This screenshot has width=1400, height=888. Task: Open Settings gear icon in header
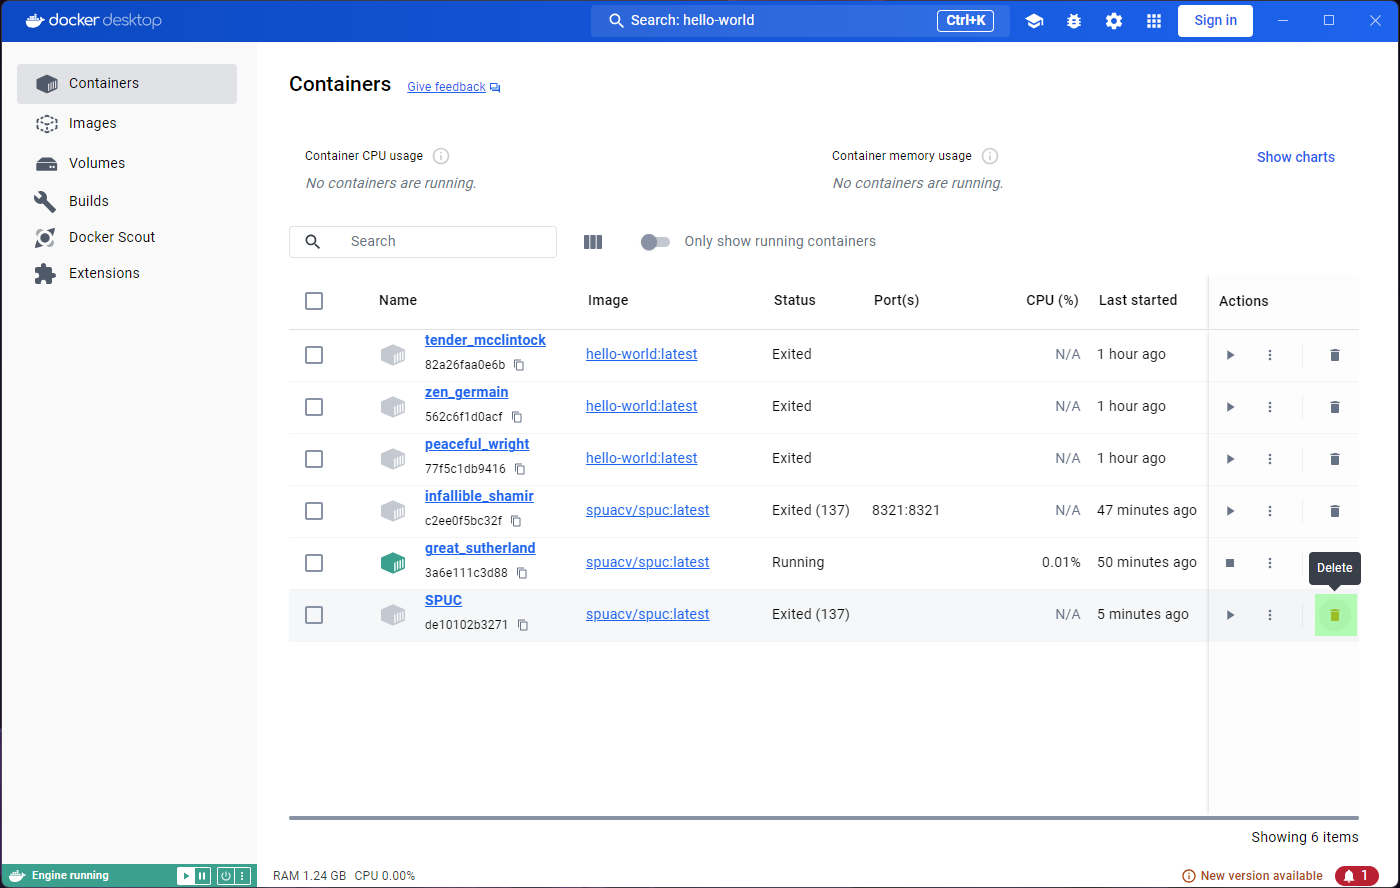(1114, 21)
